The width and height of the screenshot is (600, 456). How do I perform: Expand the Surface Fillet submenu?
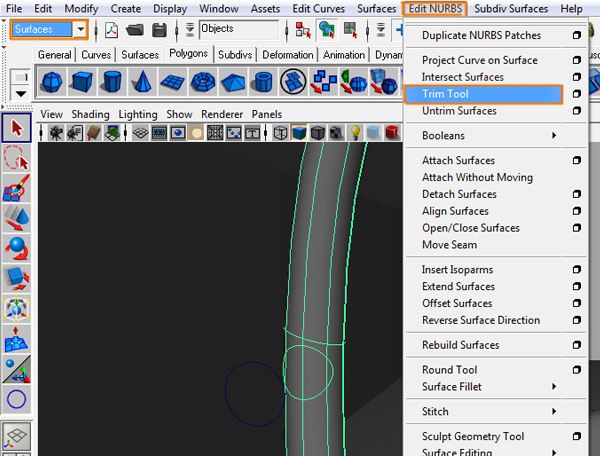(x=554, y=386)
